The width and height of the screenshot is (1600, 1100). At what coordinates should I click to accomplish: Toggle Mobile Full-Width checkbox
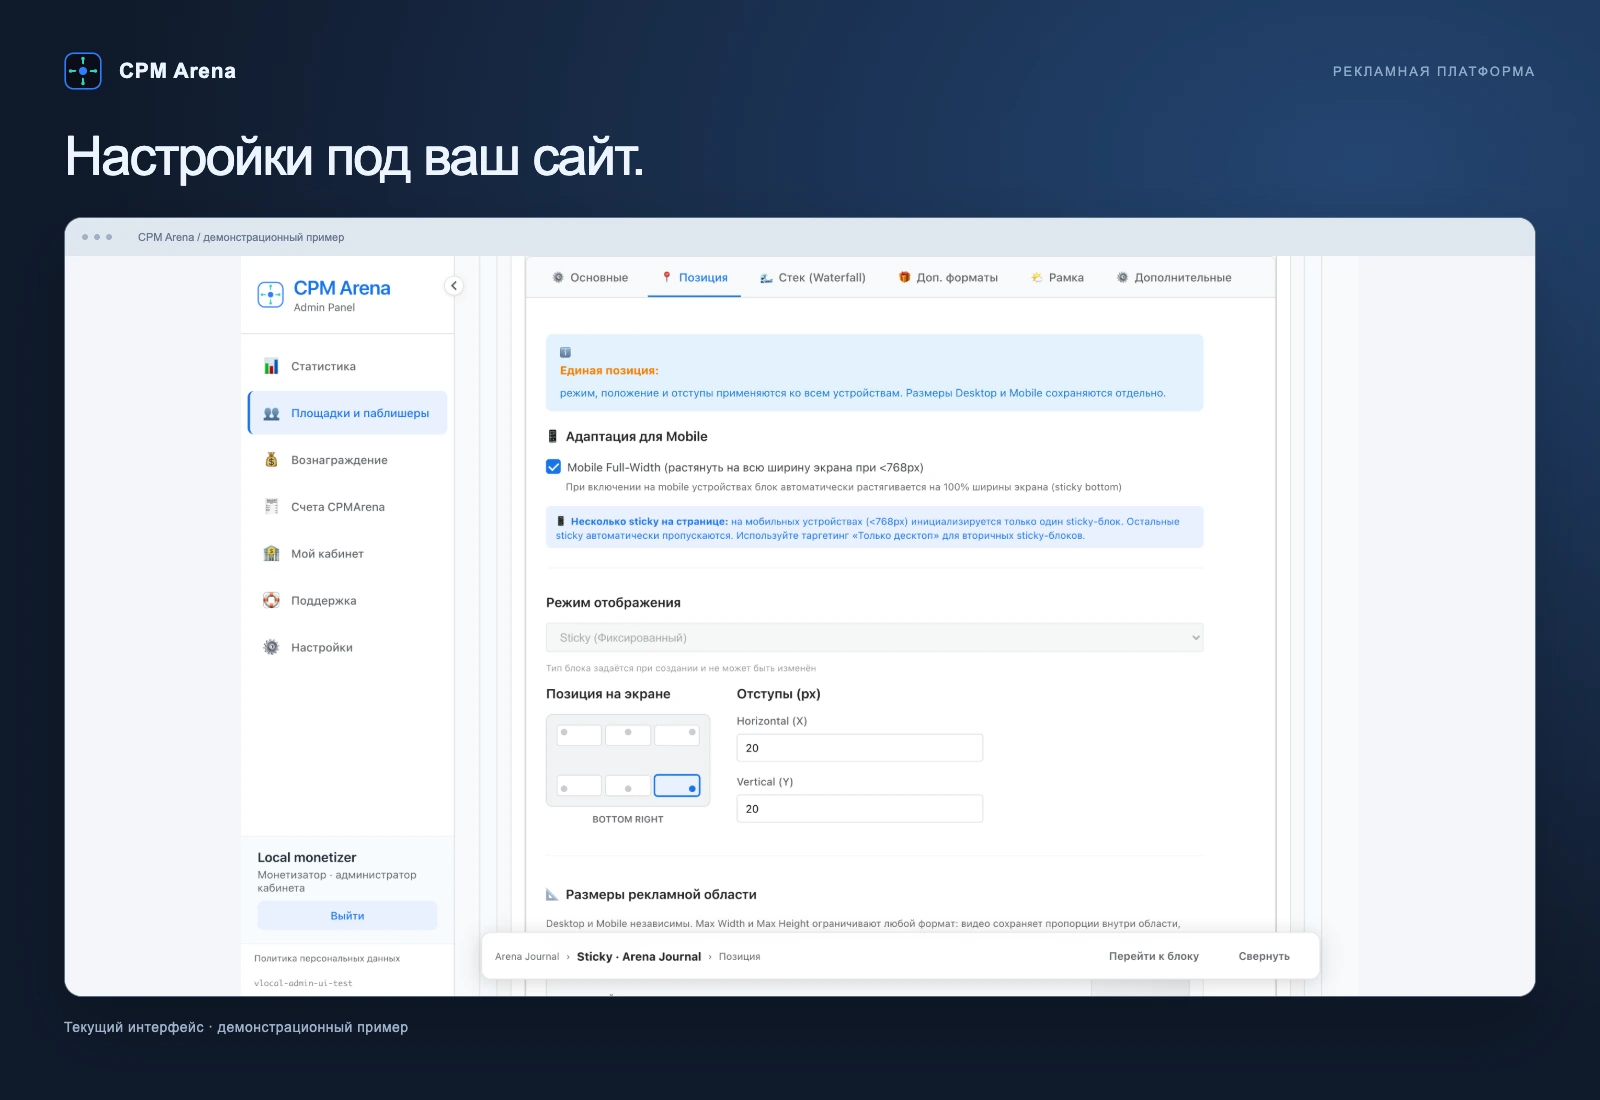(554, 467)
